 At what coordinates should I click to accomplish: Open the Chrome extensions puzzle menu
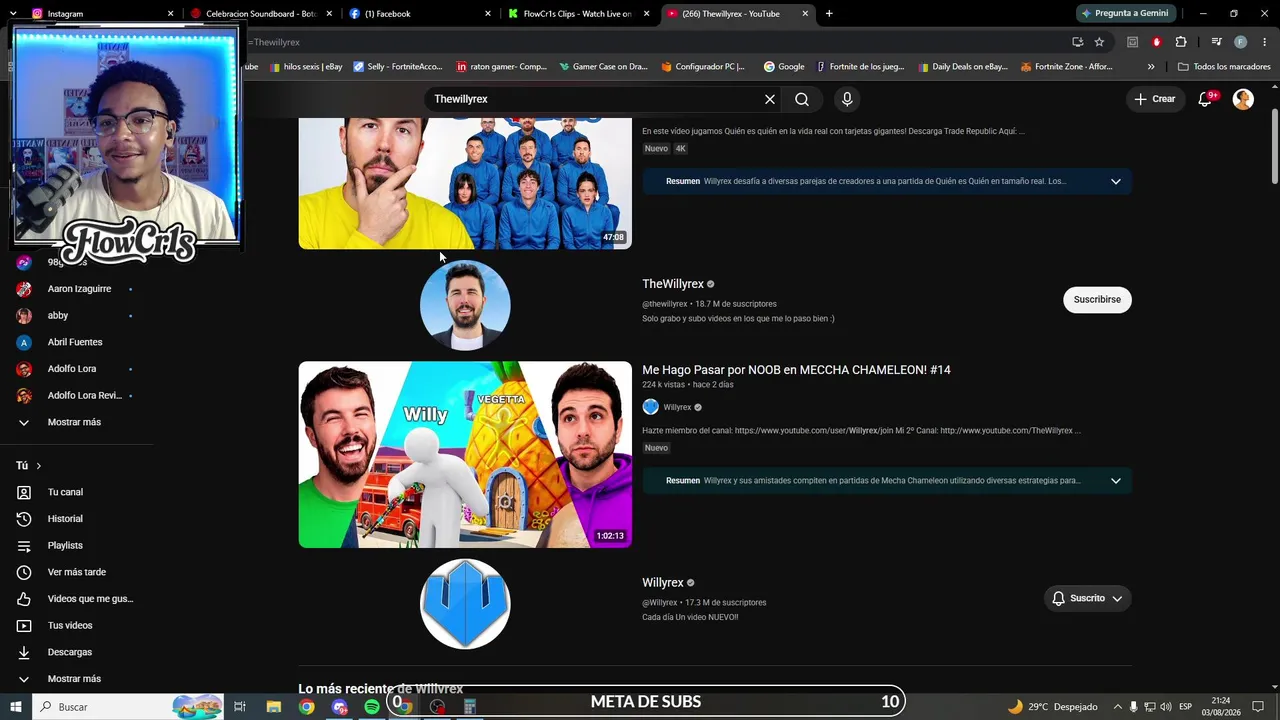coord(1181,42)
